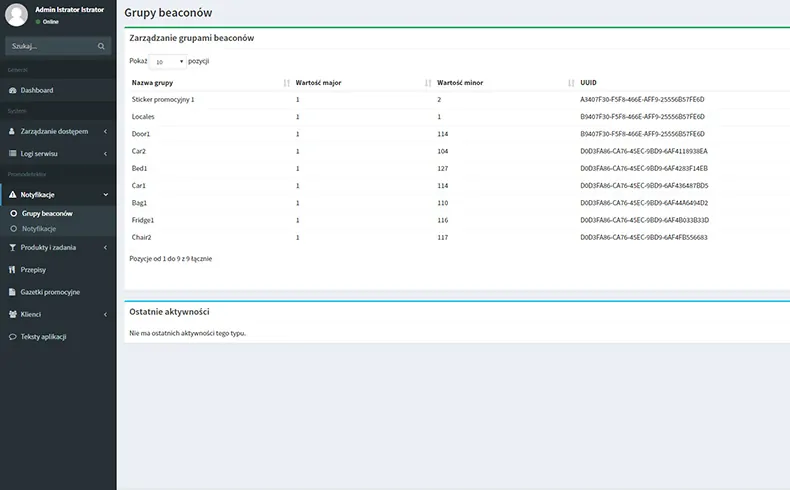
Task: Click the Dashboard gauge icon
Action: 12,91
